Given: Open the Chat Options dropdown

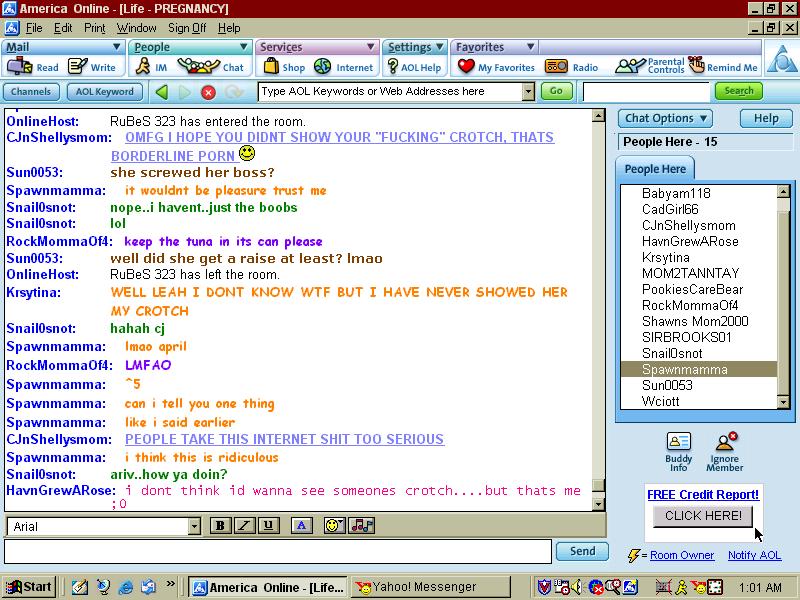Looking at the screenshot, I should pyautogui.click(x=665, y=118).
